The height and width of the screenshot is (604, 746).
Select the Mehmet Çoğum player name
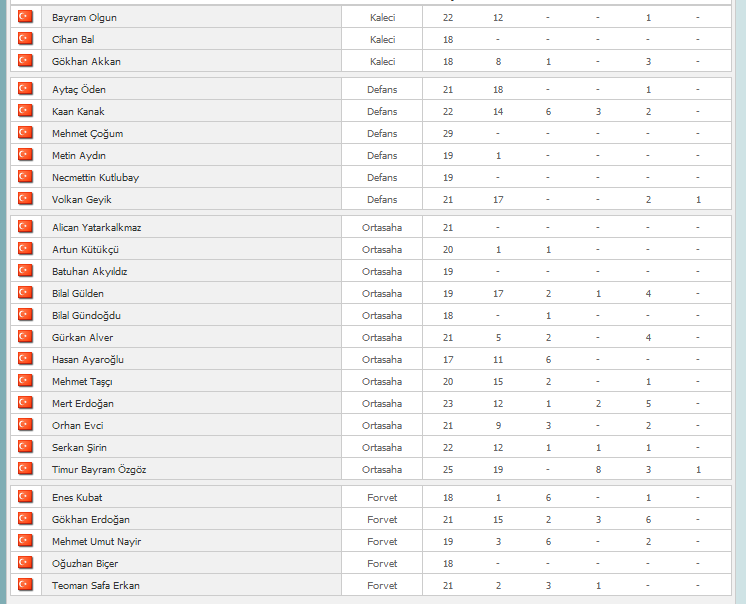(88, 134)
